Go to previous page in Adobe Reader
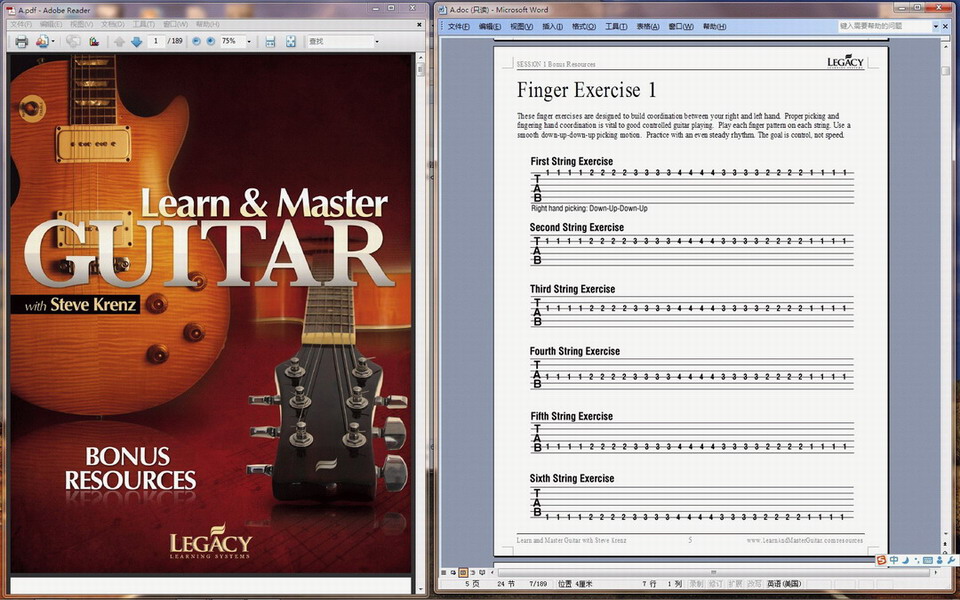Screen dimensions: 960x600 coord(119,42)
